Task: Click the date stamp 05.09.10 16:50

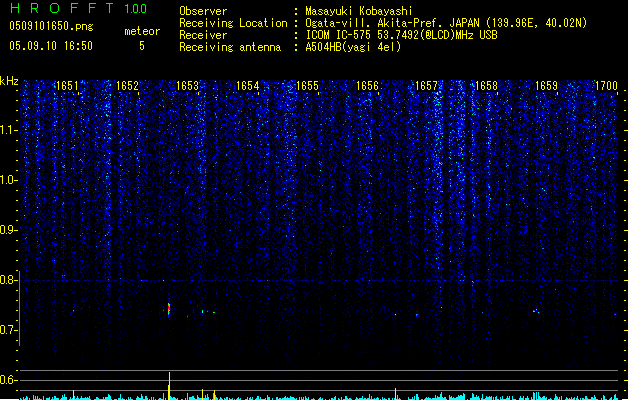Action: pyautogui.click(x=51, y=46)
